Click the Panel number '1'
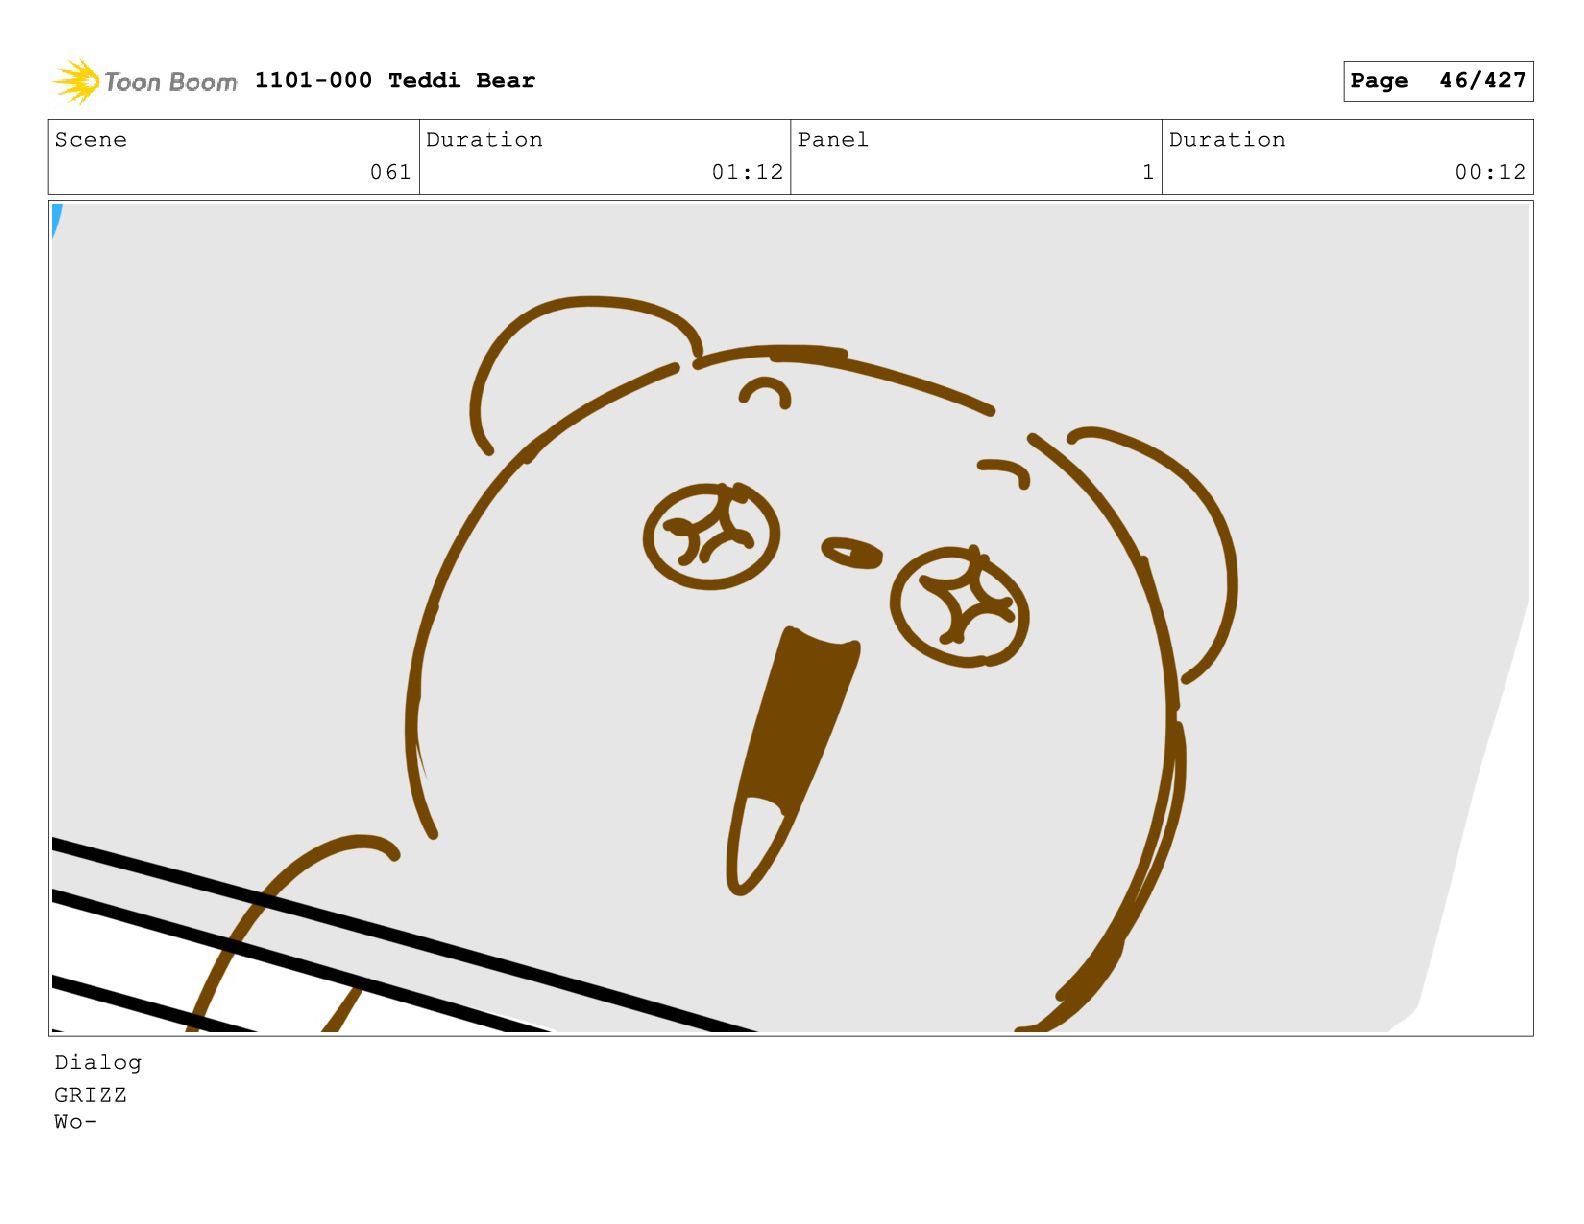This screenshot has height=1224, width=1584. [x=1148, y=172]
